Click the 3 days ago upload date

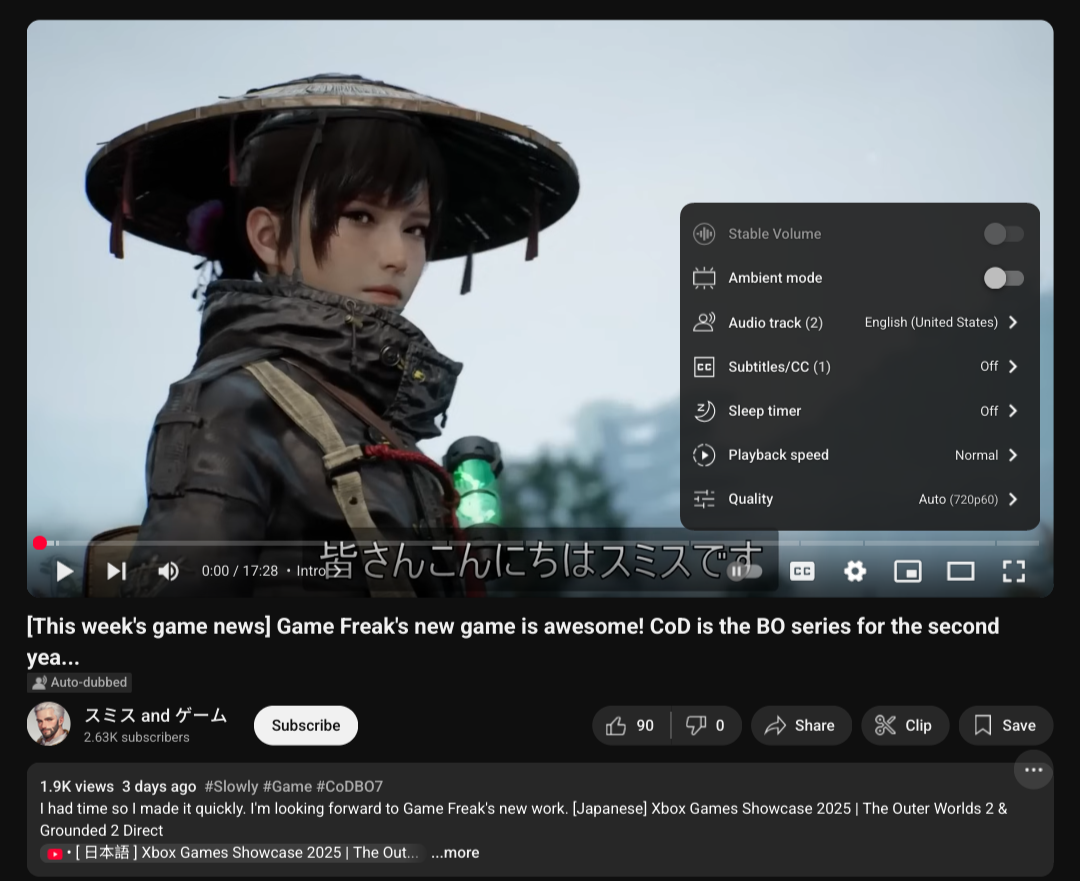(x=159, y=787)
